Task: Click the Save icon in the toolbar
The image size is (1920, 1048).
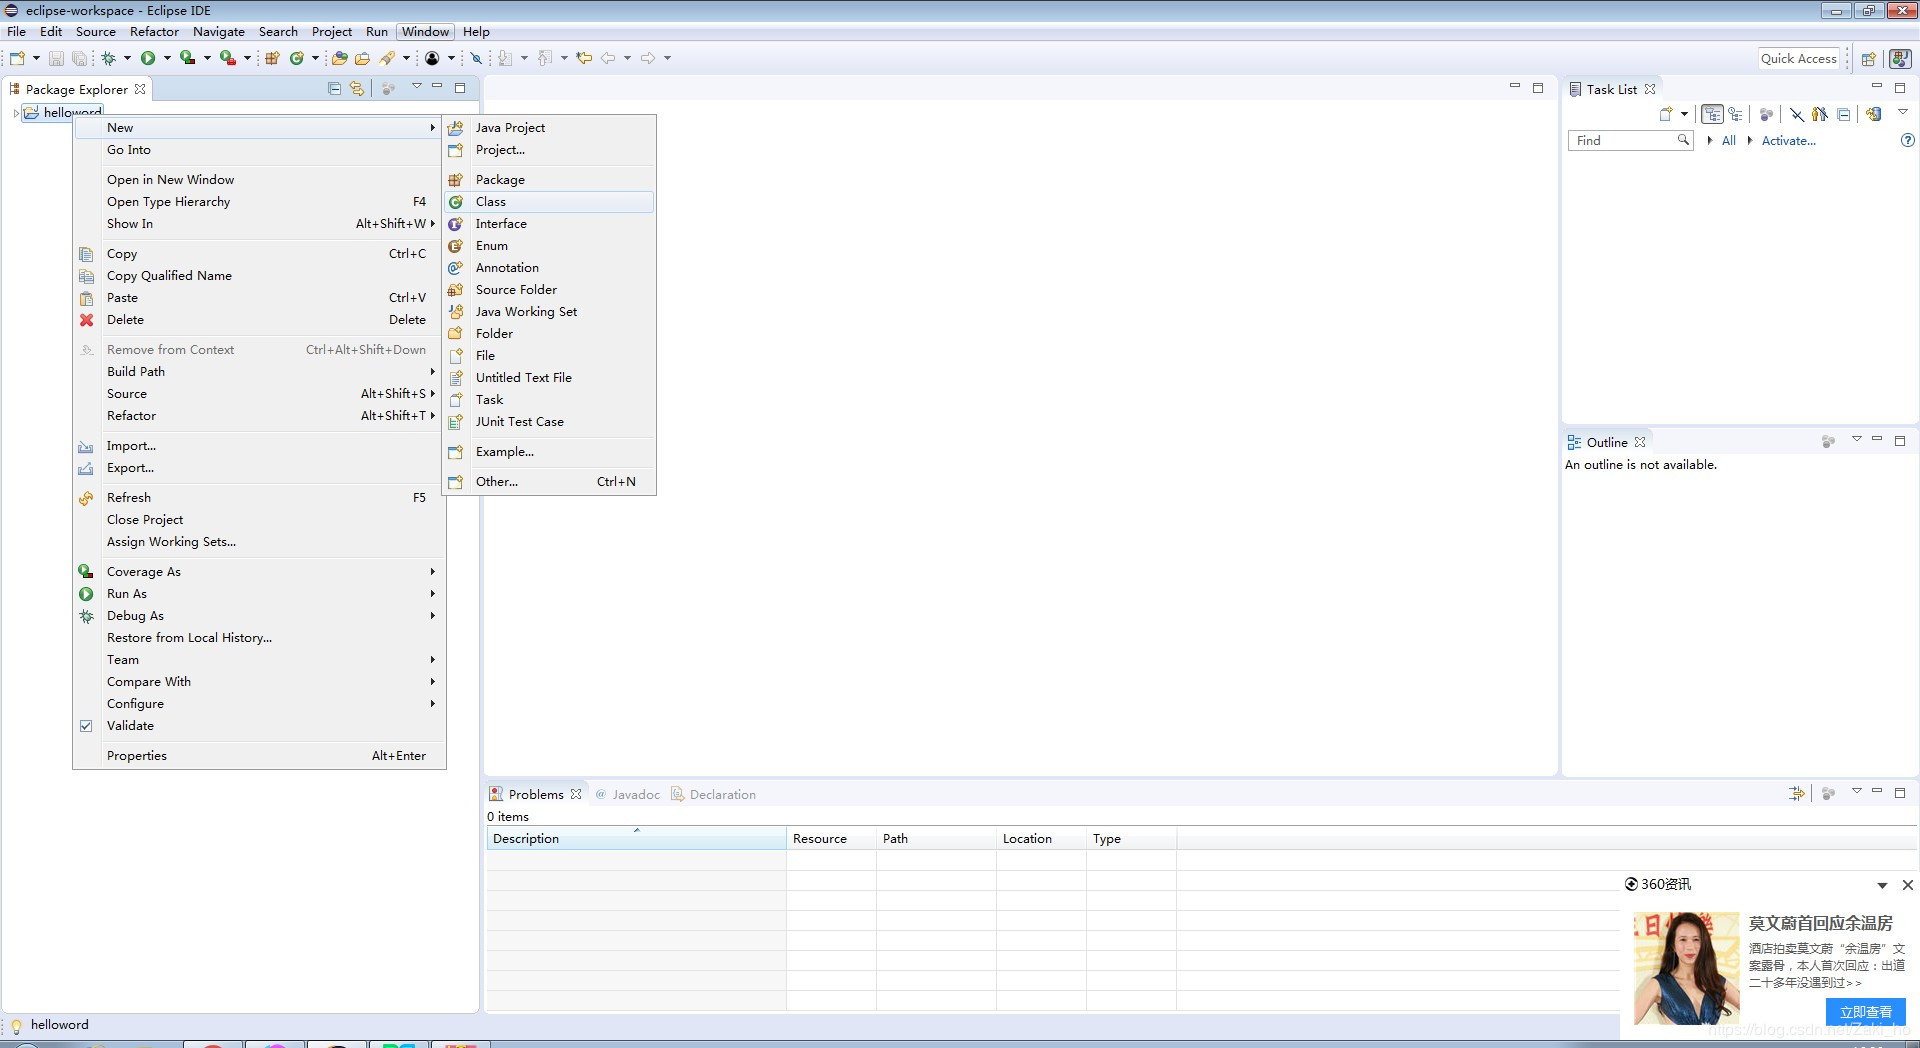Action: (x=55, y=57)
